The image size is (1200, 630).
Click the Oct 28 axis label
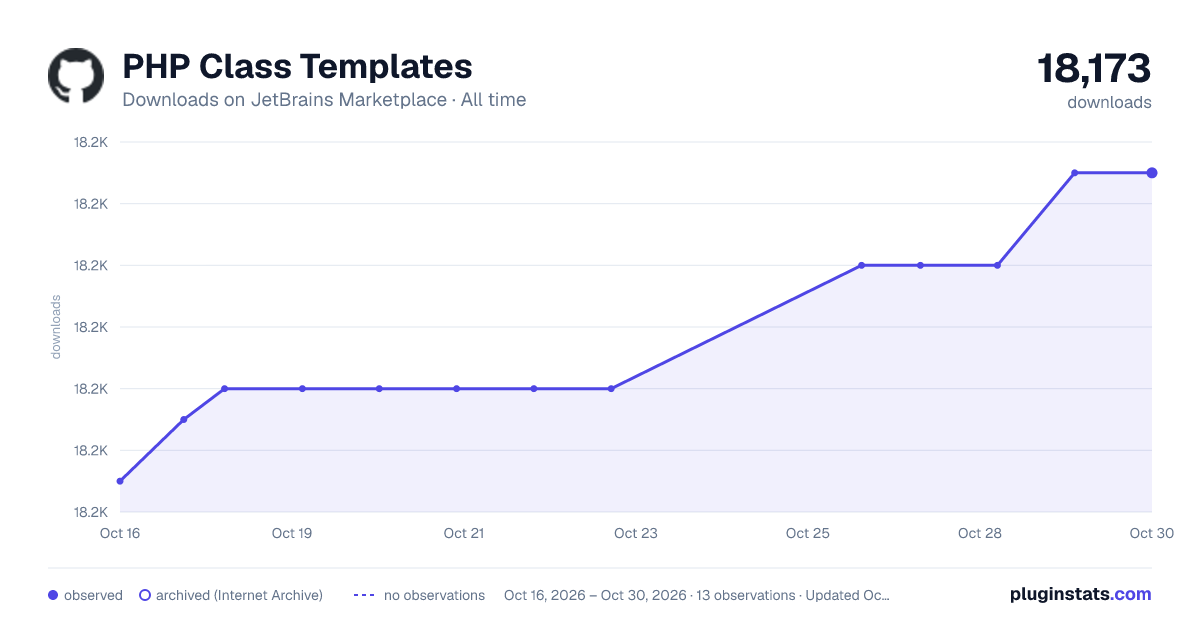pos(980,533)
